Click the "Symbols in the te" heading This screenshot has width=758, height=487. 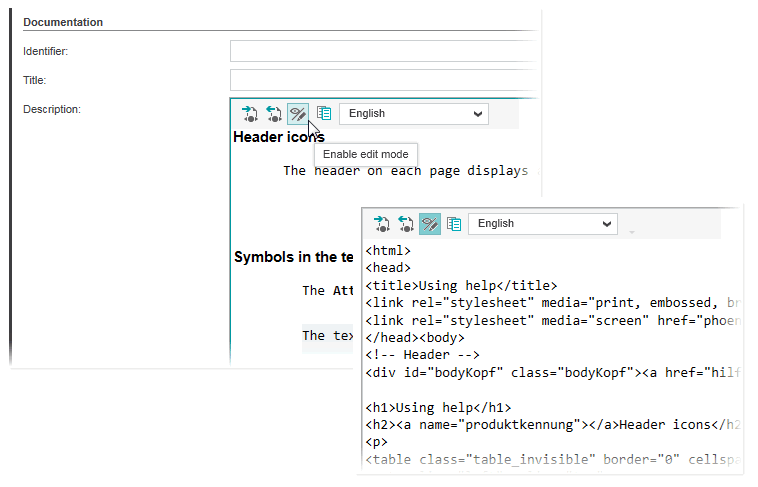294,257
